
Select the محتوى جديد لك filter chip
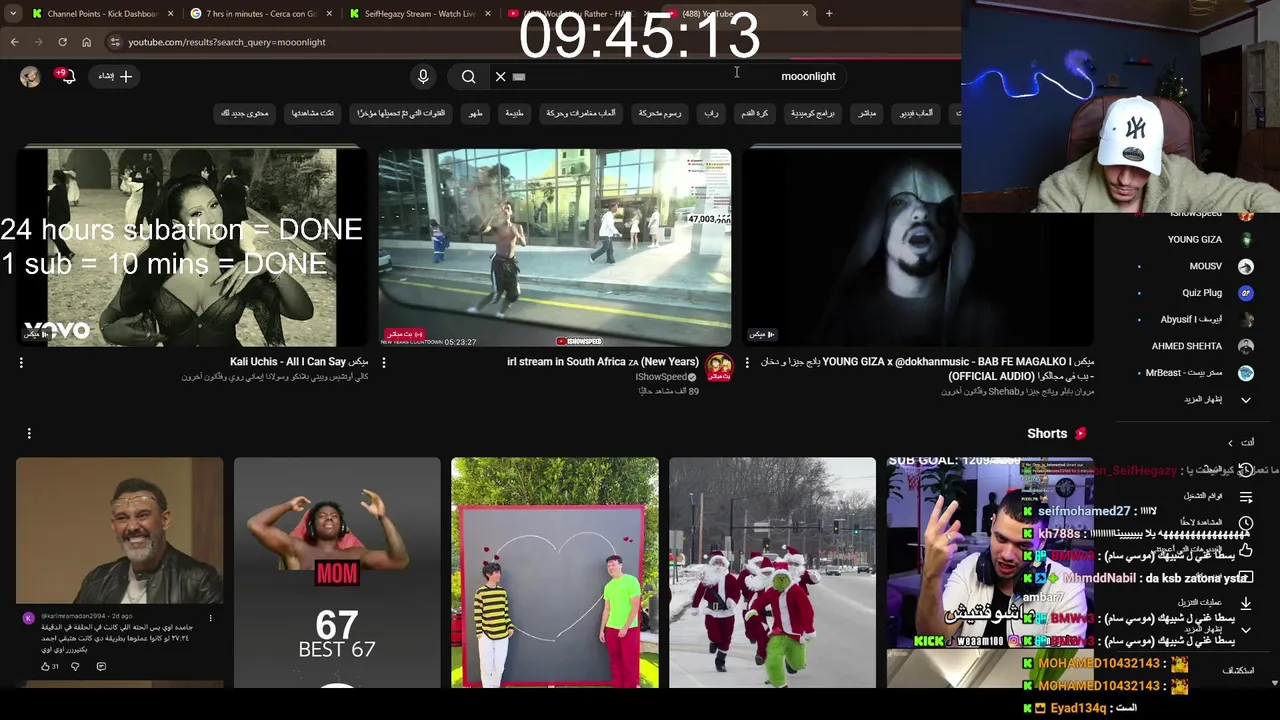tap(245, 113)
